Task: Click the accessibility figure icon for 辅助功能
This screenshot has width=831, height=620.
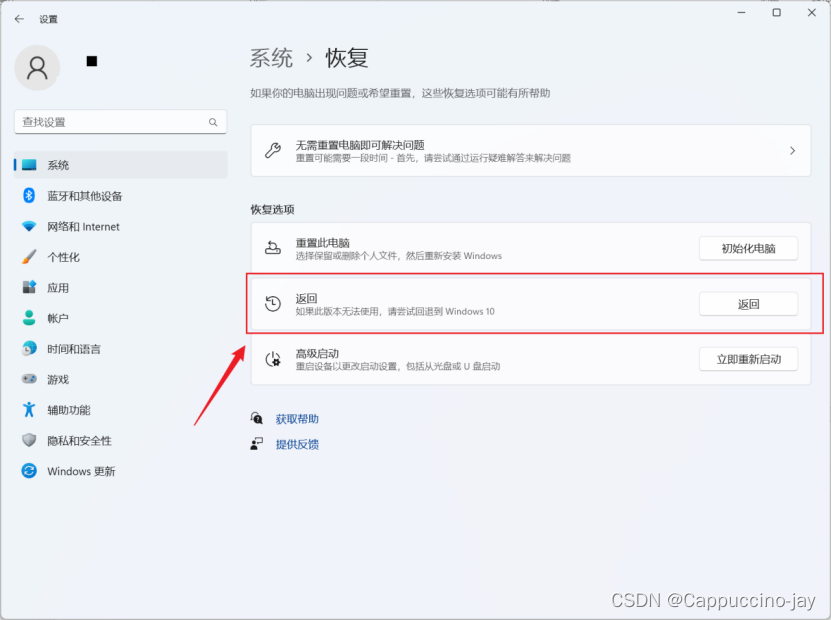Action: (29, 409)
